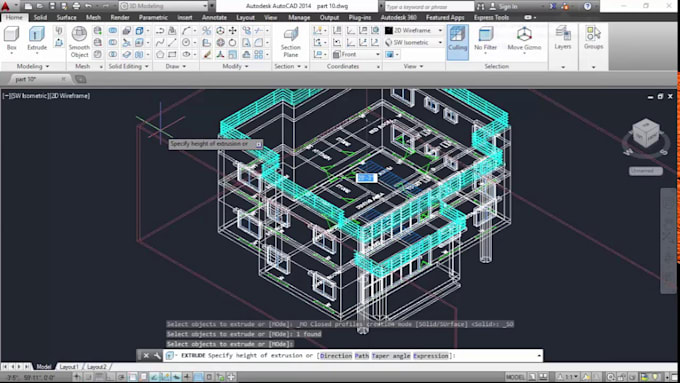Toggle the highlighted dynamic input status button
The height and width of the screenshot is (383, 680).
point(198,377)
